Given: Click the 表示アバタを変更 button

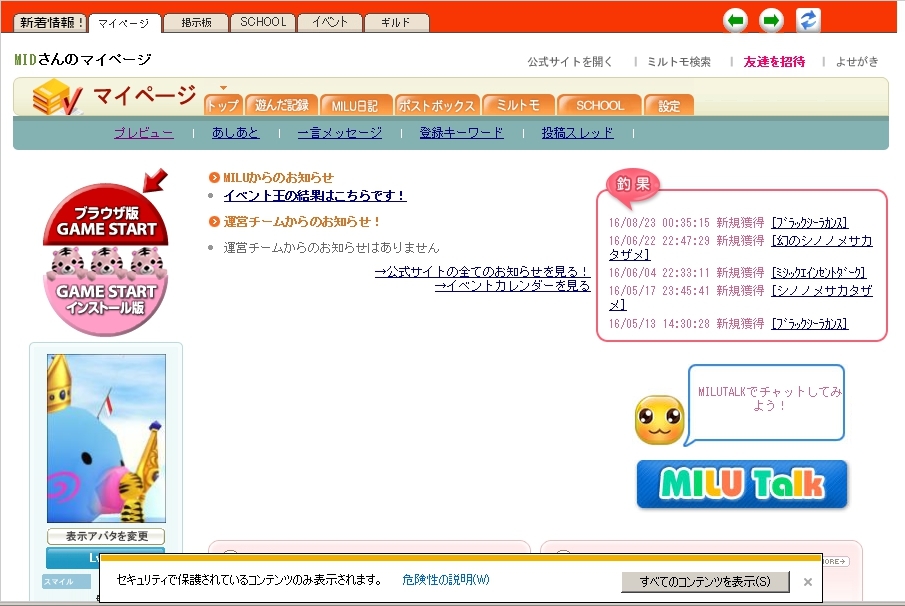Looking at the screenshot, I should click(x=106, y=537).
